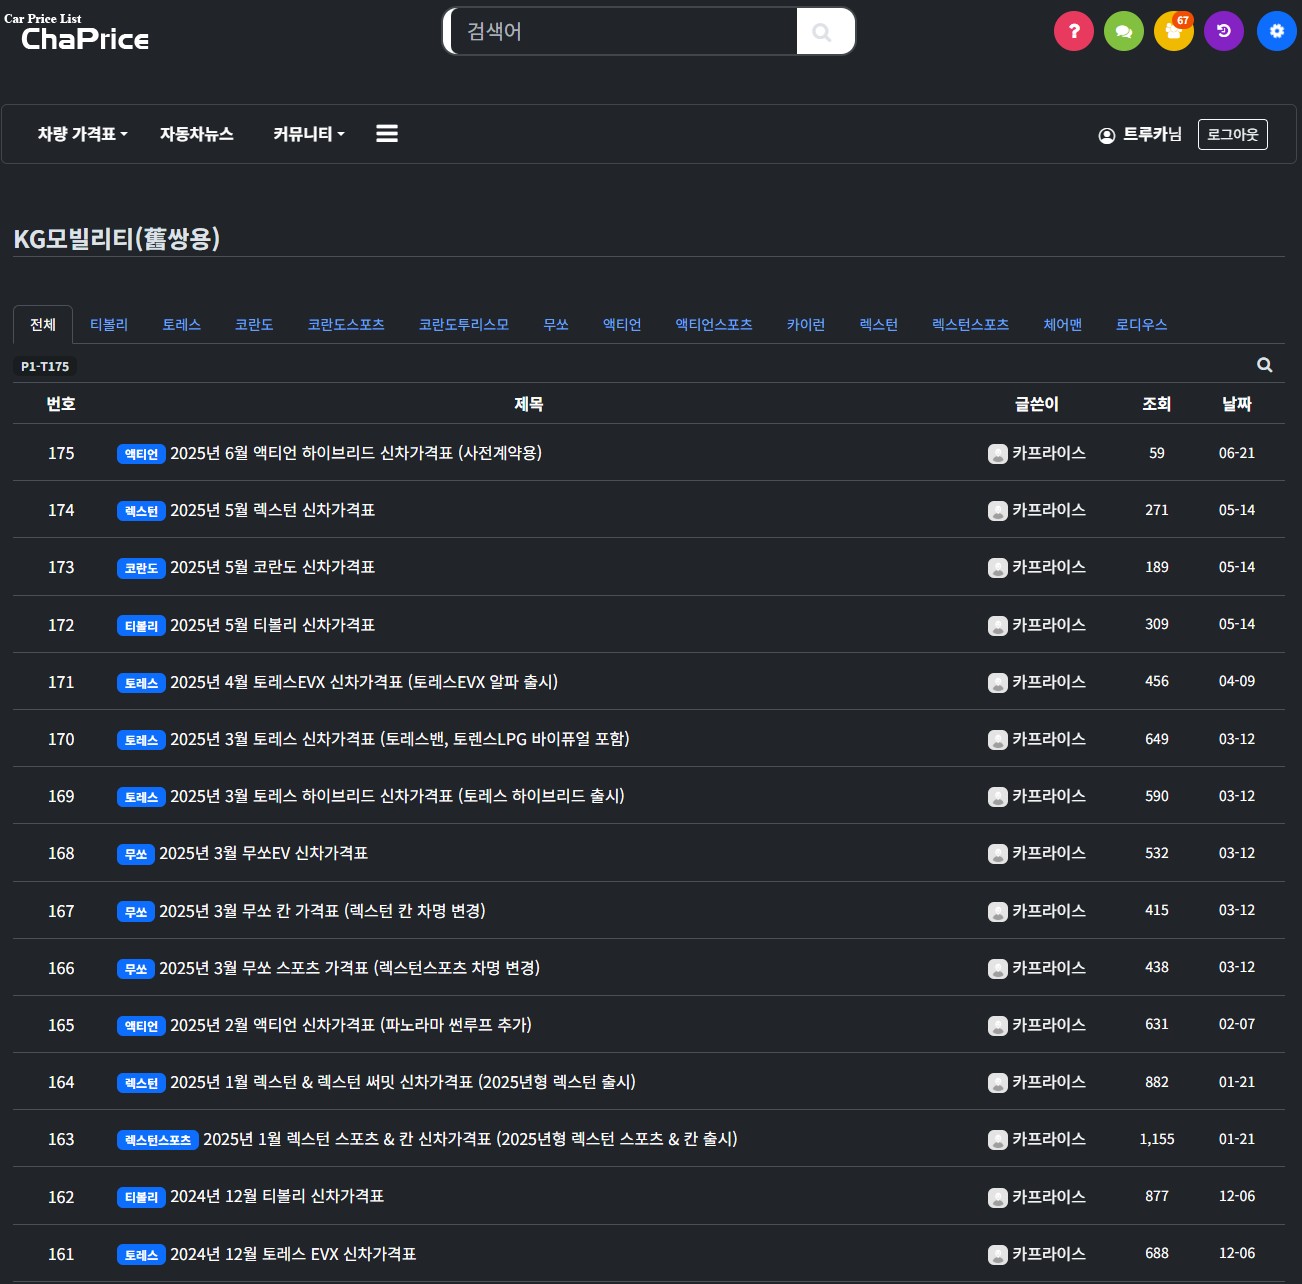Click the 날짜 column header
This screenshot has height=1284, width=1302.
1237,404
